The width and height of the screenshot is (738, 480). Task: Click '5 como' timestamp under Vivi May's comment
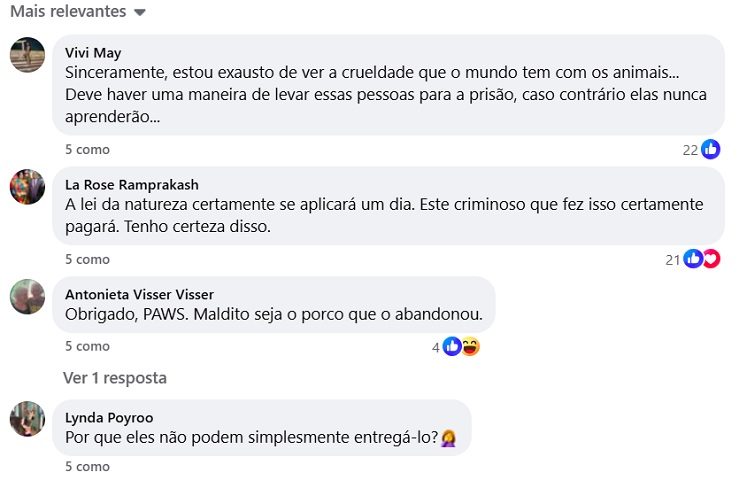tap(87, 149)
